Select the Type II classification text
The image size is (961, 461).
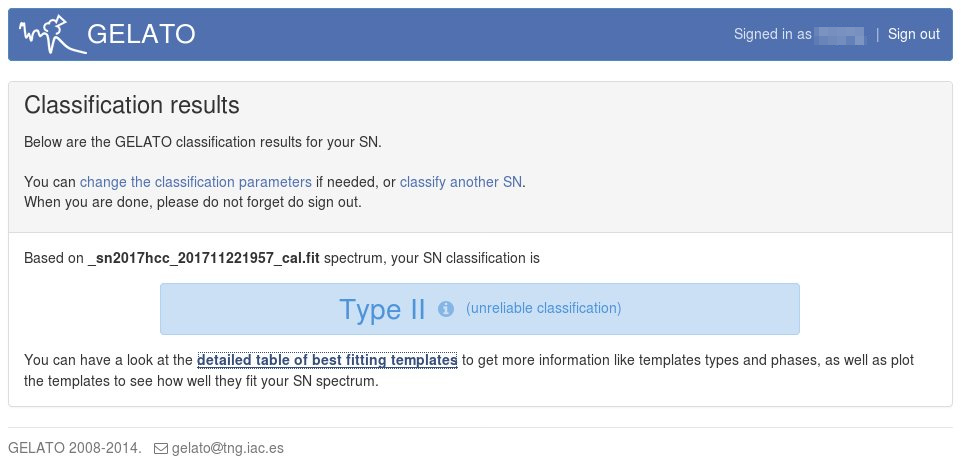382,309
